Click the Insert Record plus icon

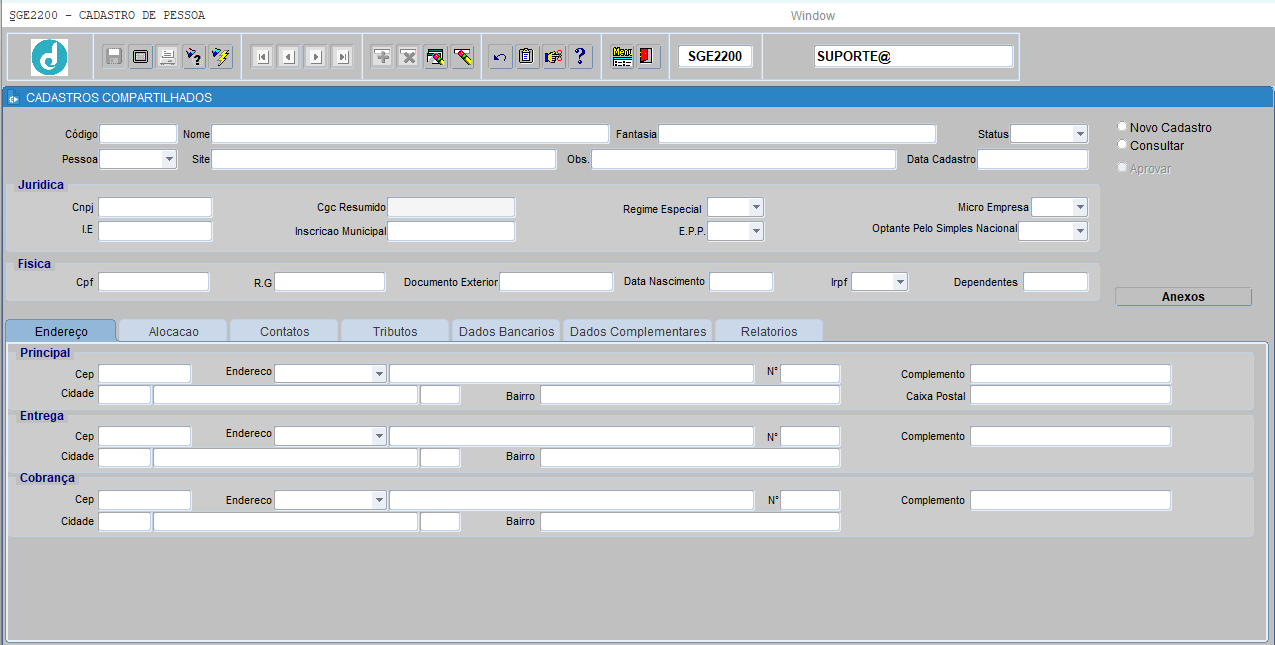coord(382,57)
